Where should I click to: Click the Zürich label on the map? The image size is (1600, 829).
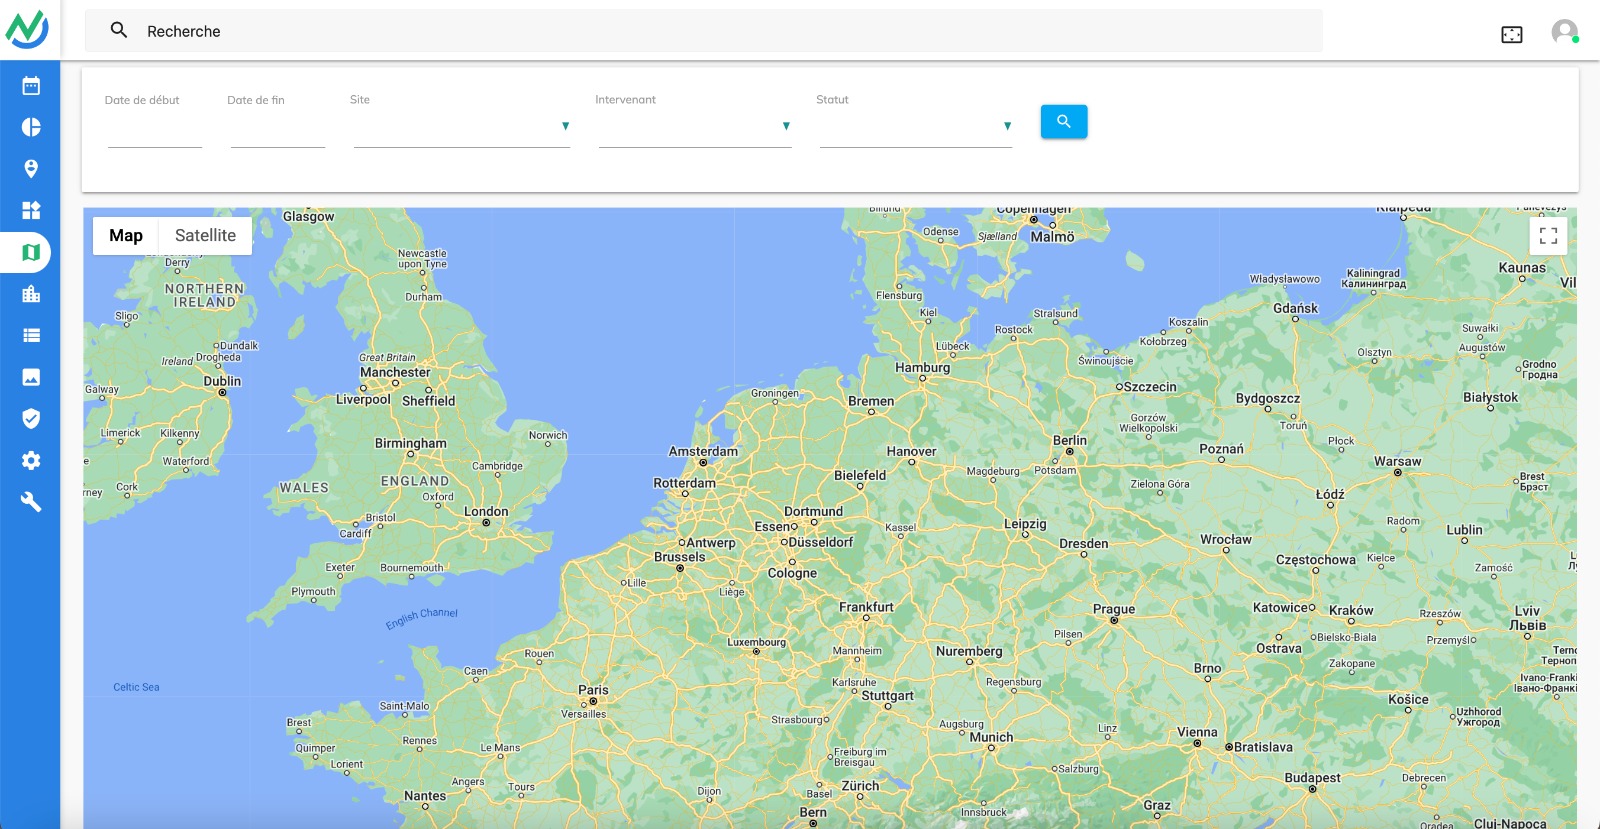click(x=860, y=786)
